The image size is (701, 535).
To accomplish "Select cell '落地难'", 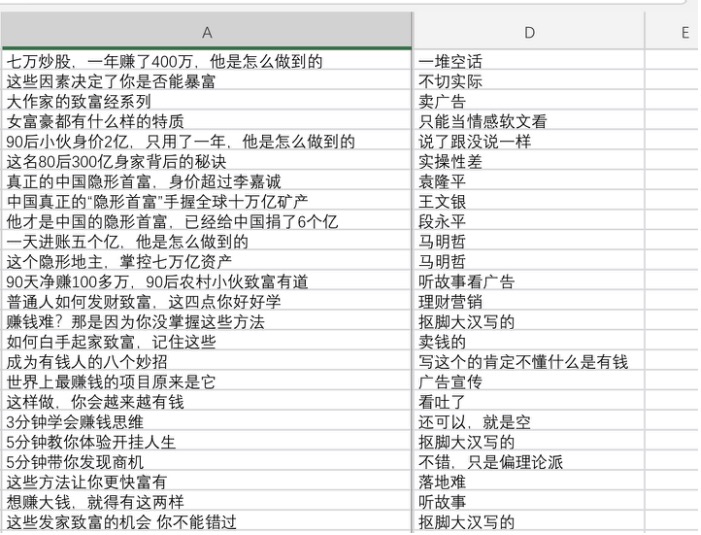I will tap(528, 481).
